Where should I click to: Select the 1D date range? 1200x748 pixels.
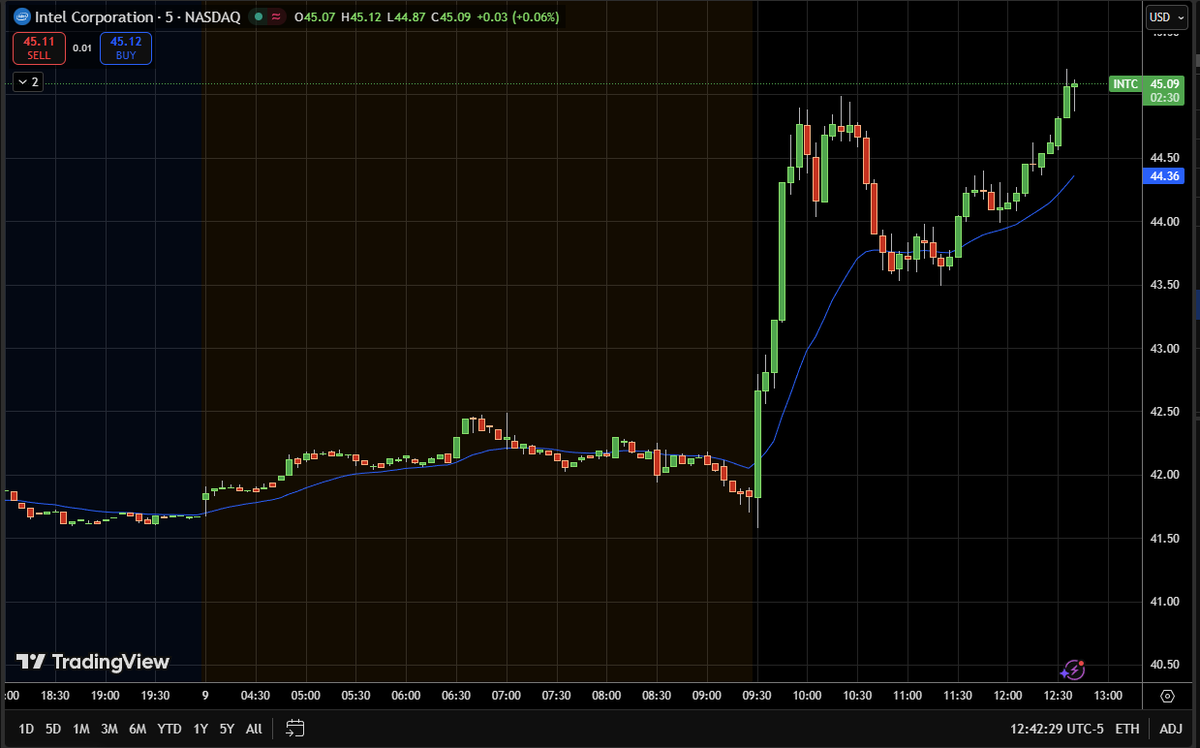(26, 729)
